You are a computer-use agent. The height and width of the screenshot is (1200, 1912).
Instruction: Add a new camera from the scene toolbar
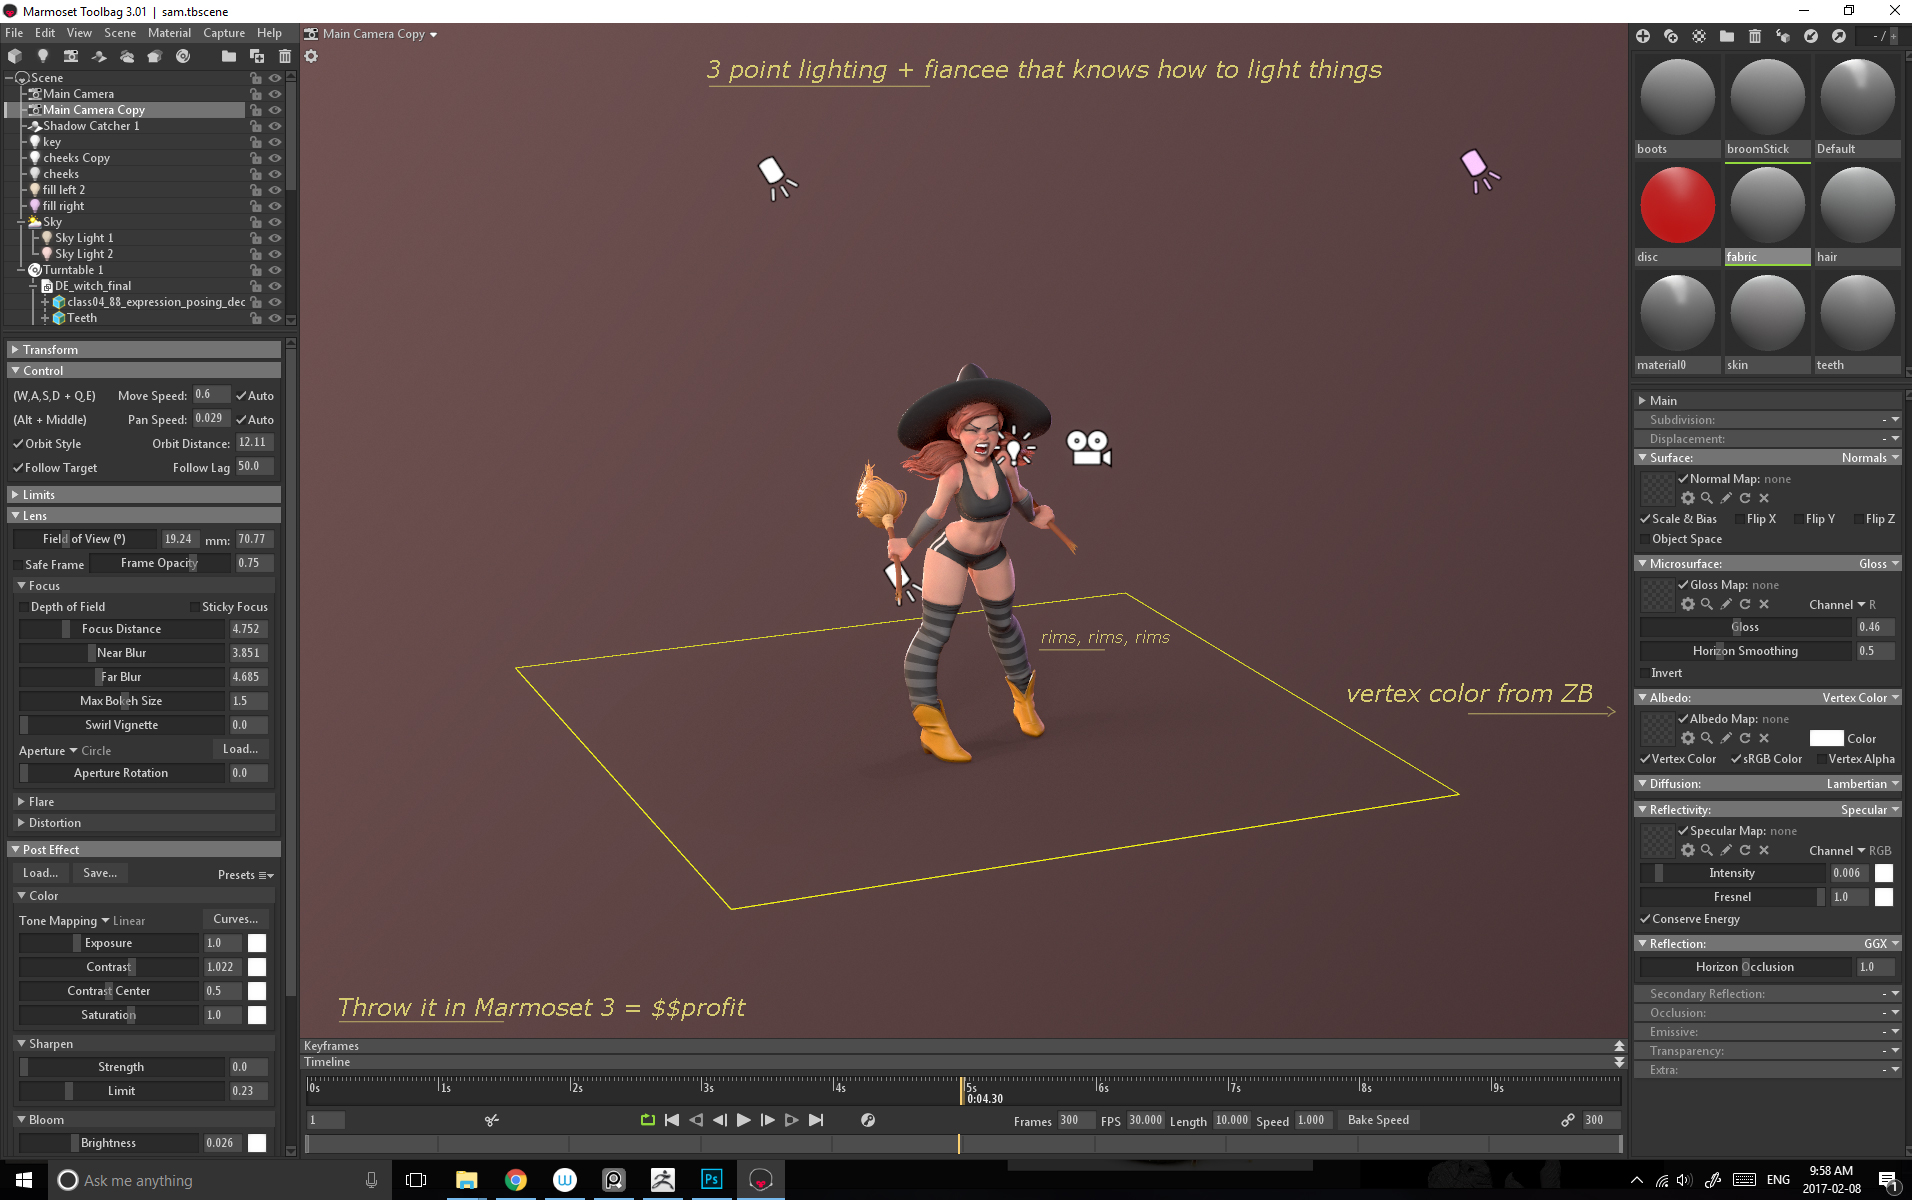click(x=71, y=56)
